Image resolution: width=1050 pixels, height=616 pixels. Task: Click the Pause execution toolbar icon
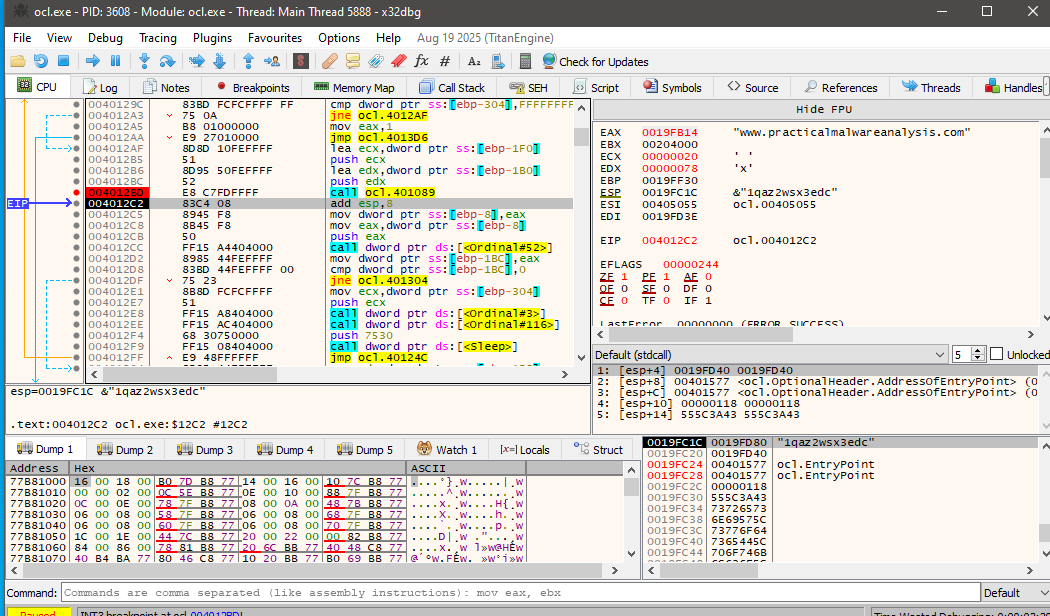pos(115,61)
